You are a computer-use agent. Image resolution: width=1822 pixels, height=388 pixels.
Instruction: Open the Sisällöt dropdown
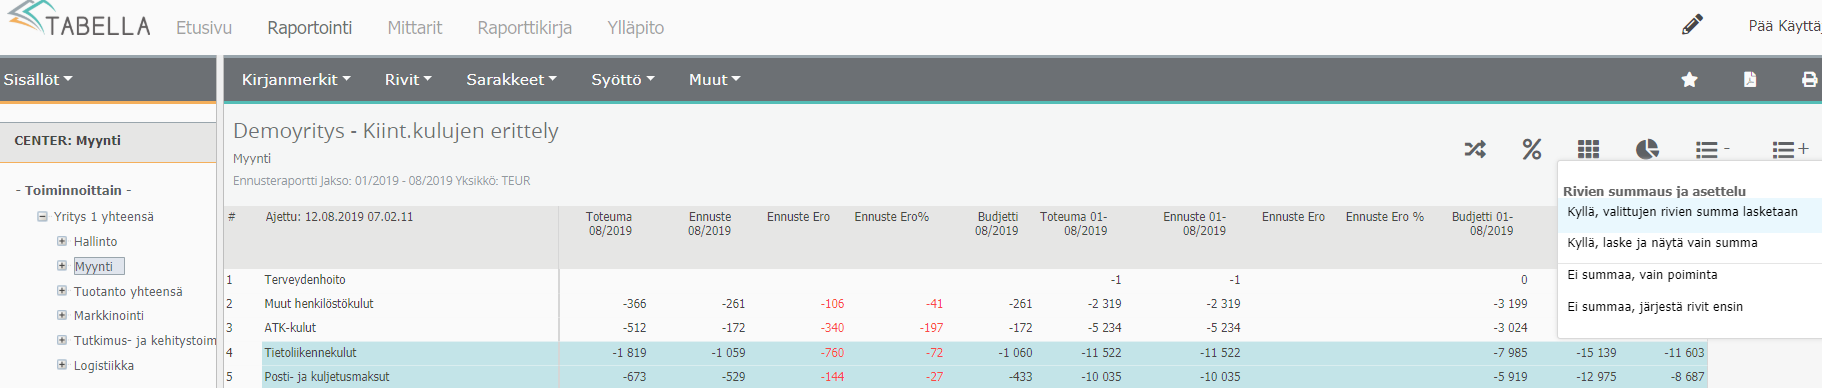tap(38, 79)
